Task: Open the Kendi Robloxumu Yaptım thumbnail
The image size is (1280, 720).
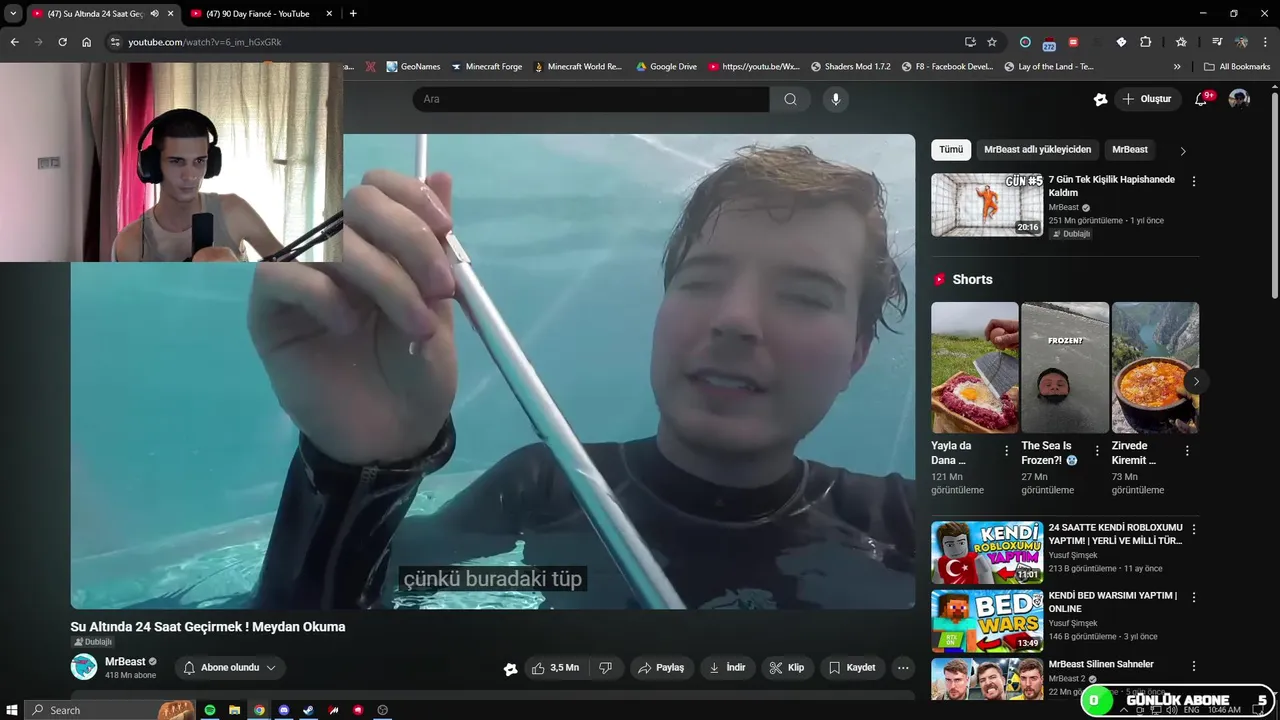Action: pyautogui.click(x=987, y=552)
